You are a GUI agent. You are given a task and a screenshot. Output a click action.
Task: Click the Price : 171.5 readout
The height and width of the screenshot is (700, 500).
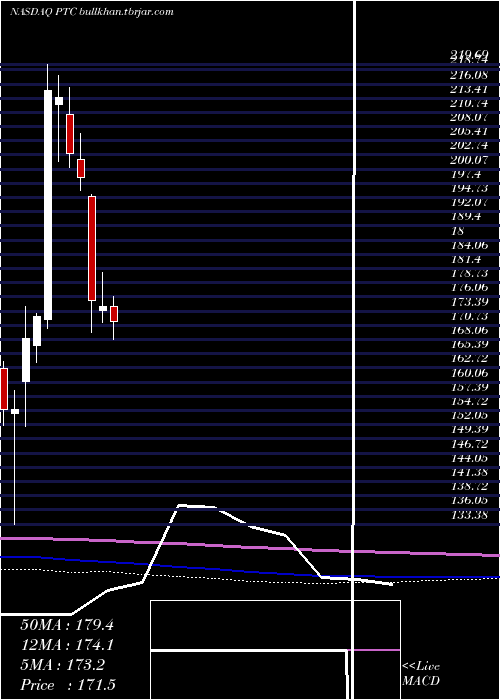tap(68, 685)
